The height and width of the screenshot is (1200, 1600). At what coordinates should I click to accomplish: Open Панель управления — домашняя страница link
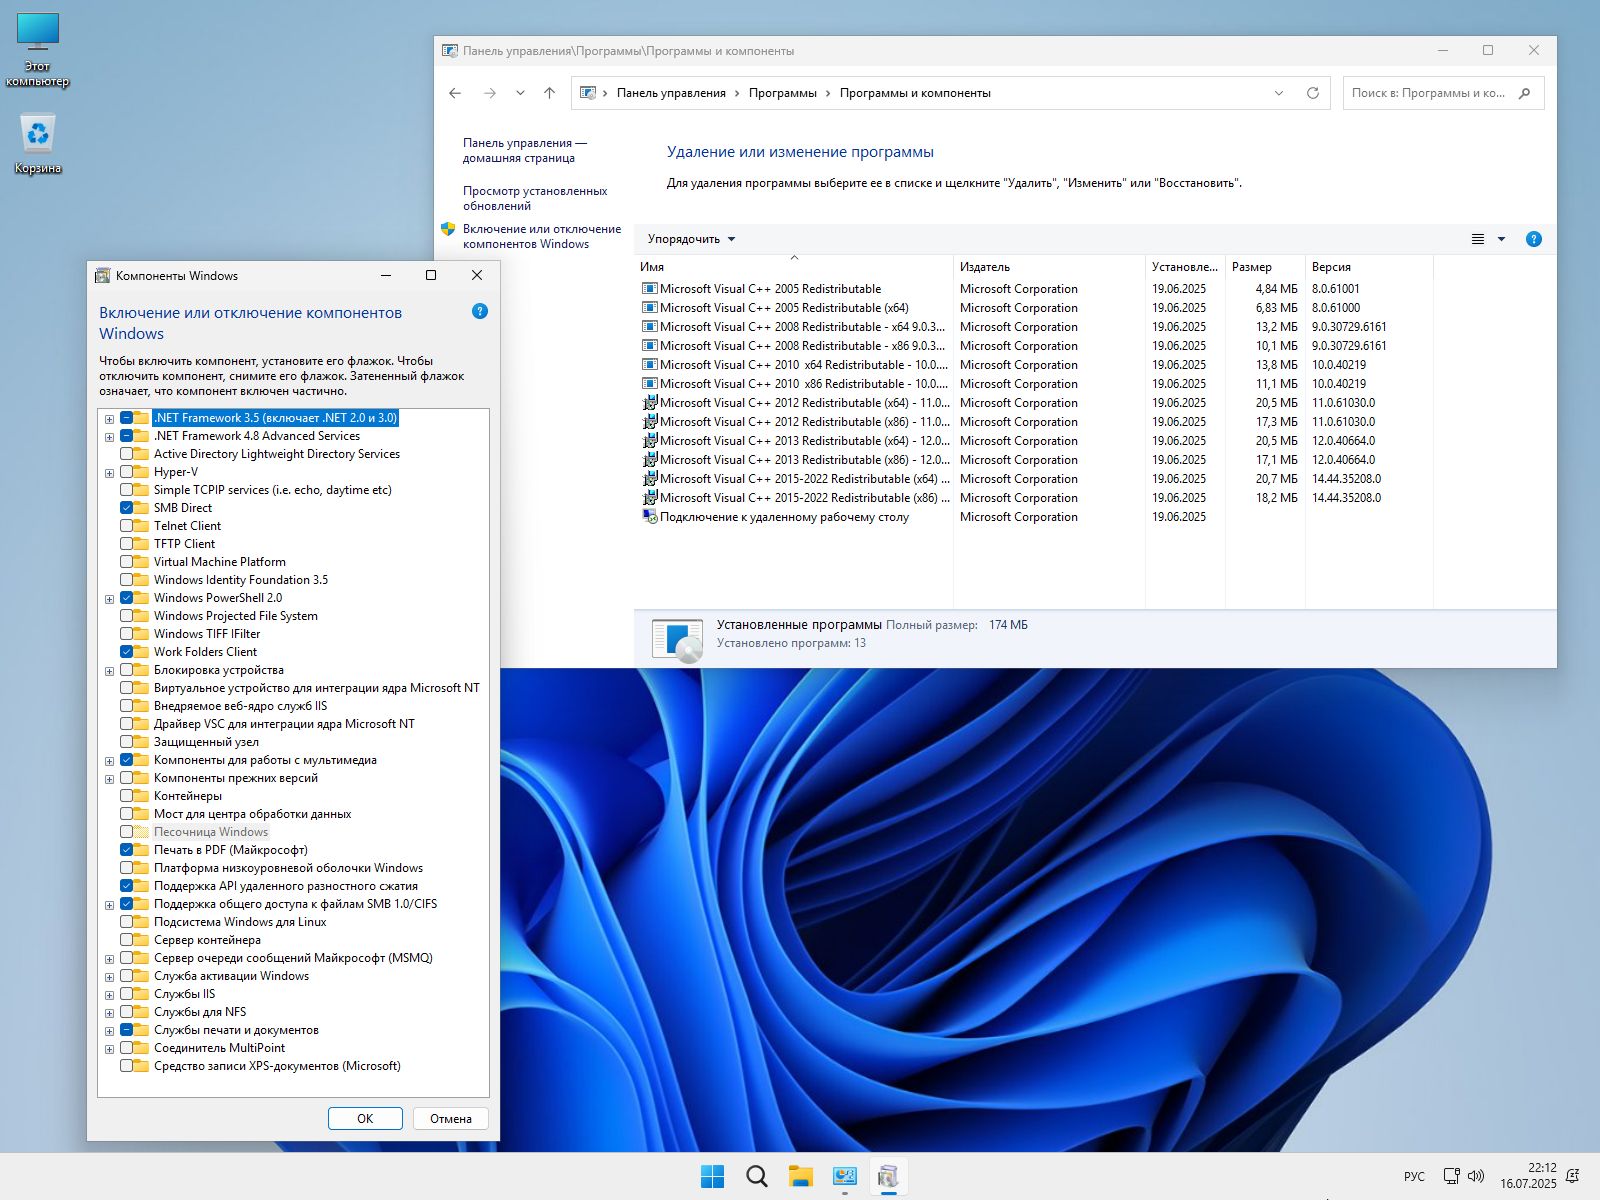(x=524, y=150)
